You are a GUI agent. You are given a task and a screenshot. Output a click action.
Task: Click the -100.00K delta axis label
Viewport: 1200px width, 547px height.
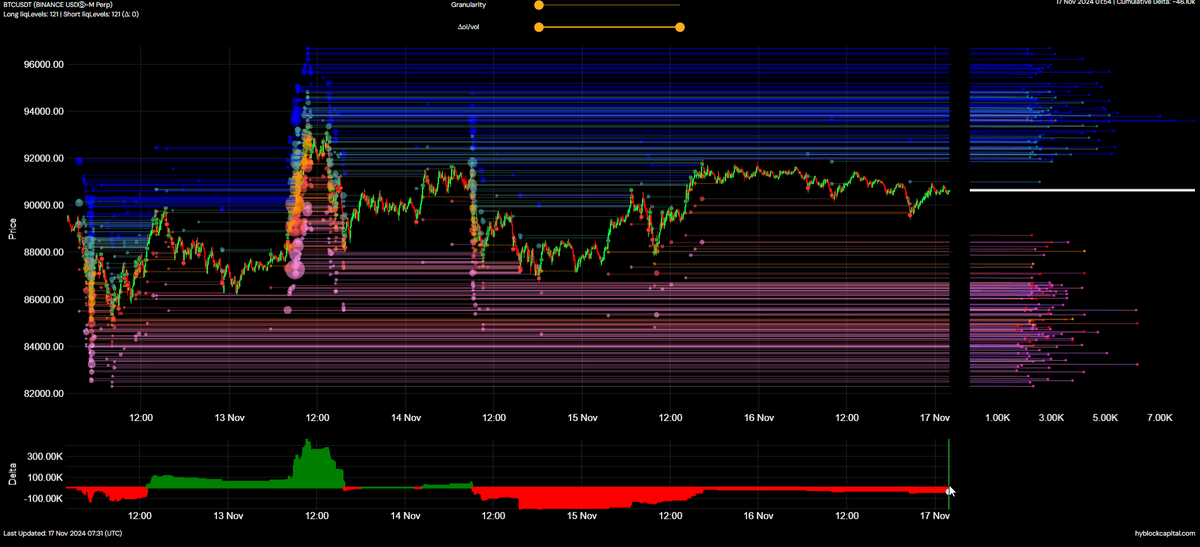(43, 498)
